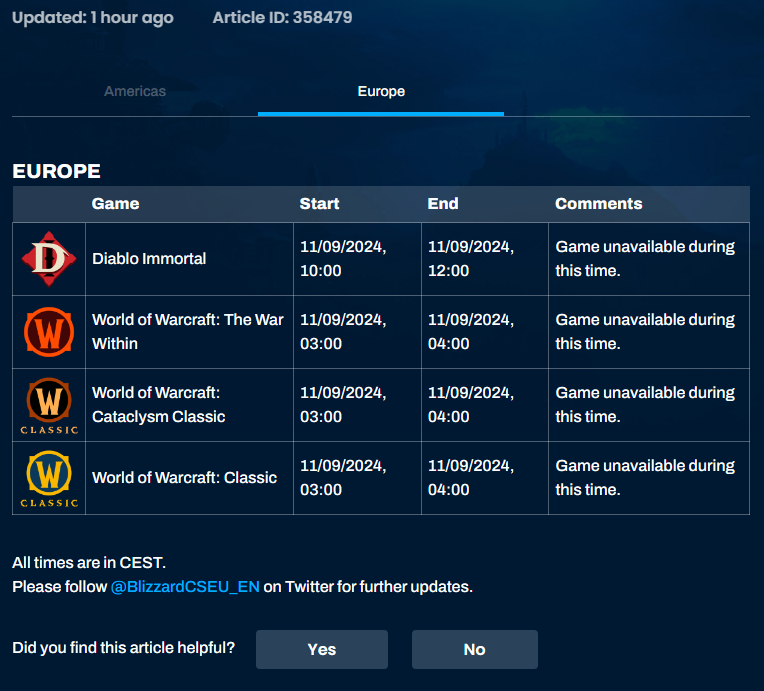Click the Article ID: 358479 text
The height and width of the screenshot is (691, 764).
pyautogui.click(x=282, y=17)
